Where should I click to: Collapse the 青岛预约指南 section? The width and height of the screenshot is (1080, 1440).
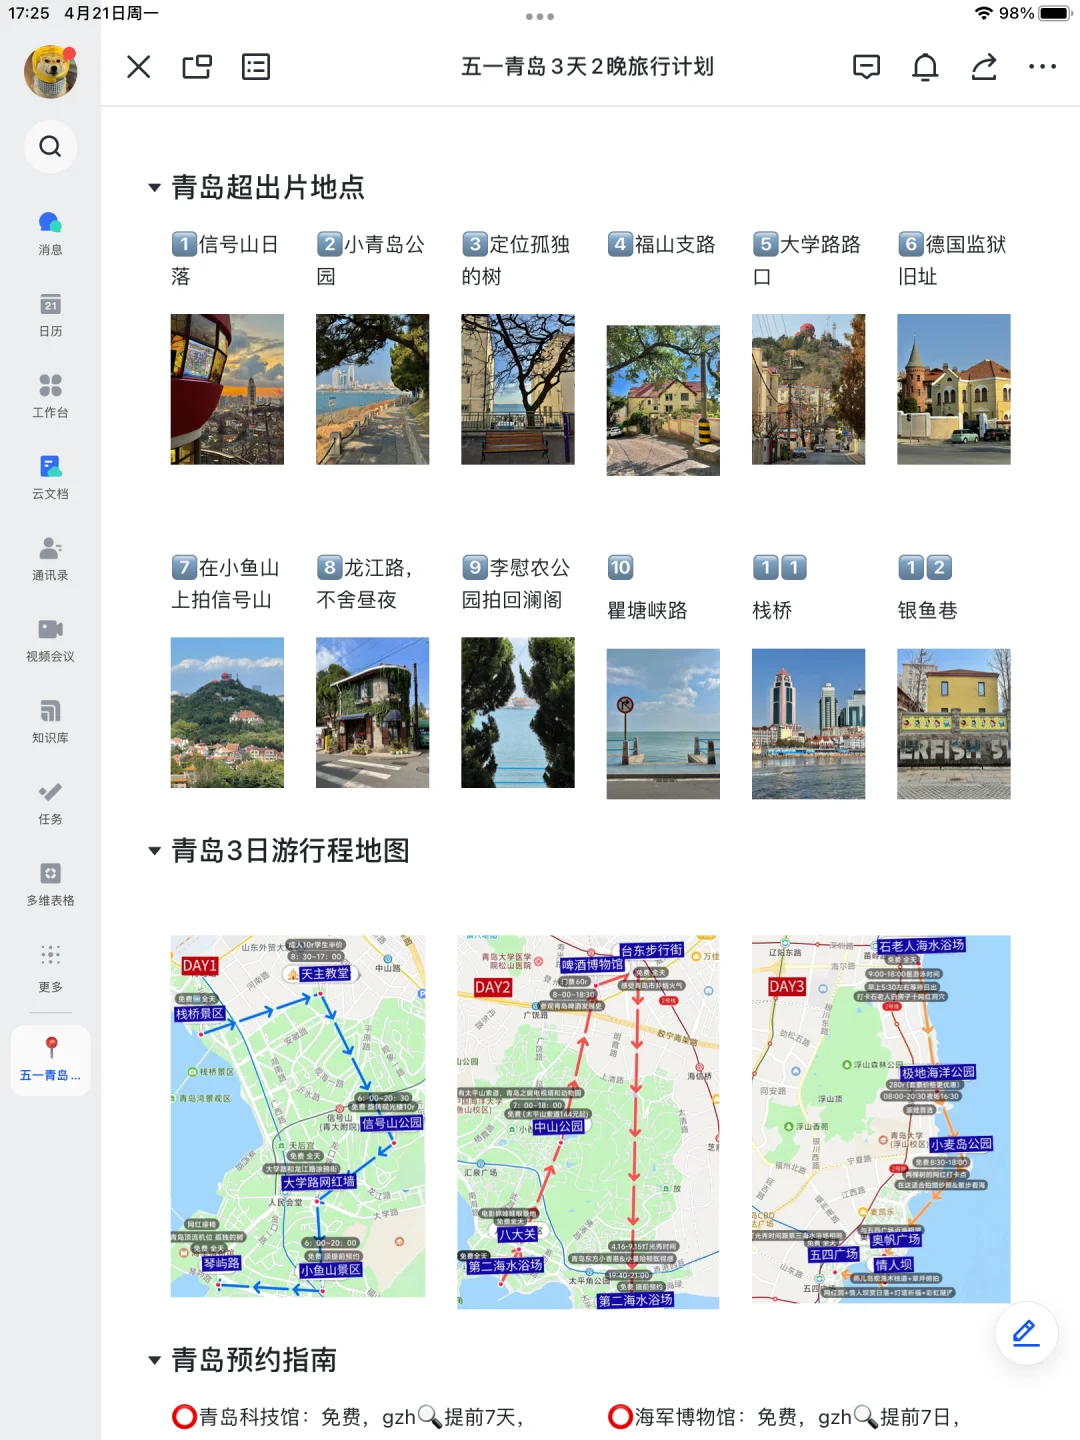click(154, 1360)
